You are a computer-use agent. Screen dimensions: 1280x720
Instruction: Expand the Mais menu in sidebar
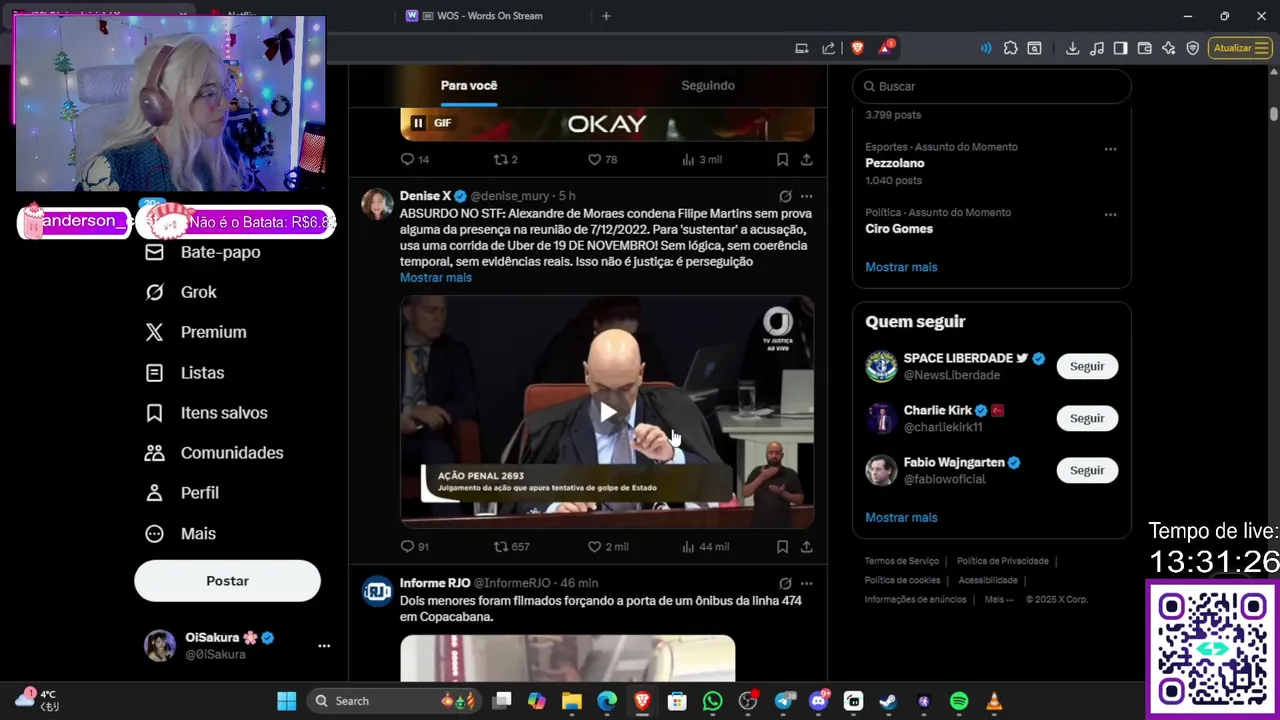[x=181, y=534]
